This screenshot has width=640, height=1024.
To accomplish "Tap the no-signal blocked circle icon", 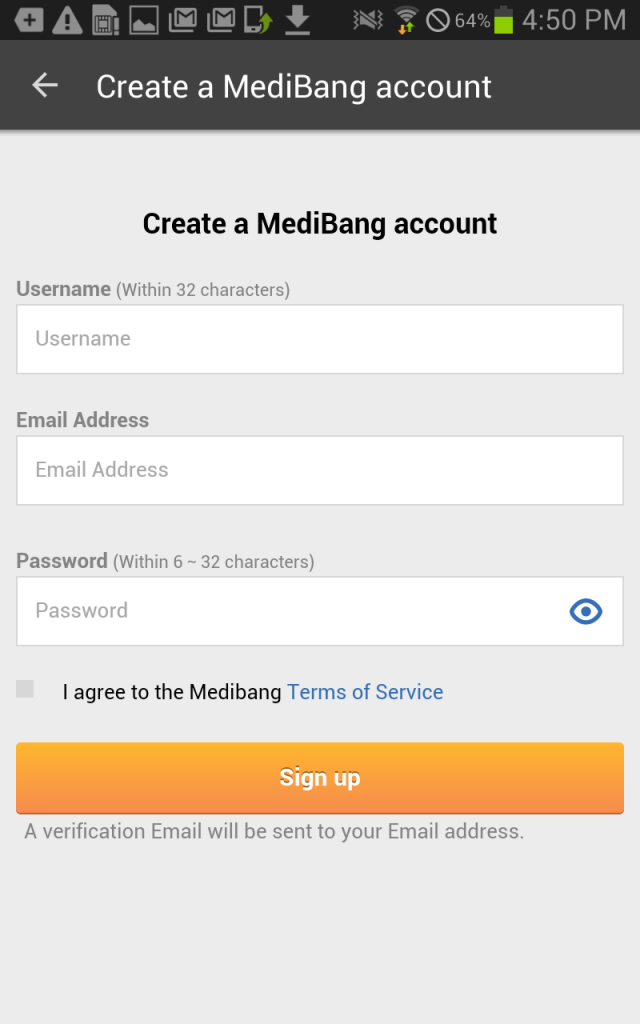I will coord(438,20).
